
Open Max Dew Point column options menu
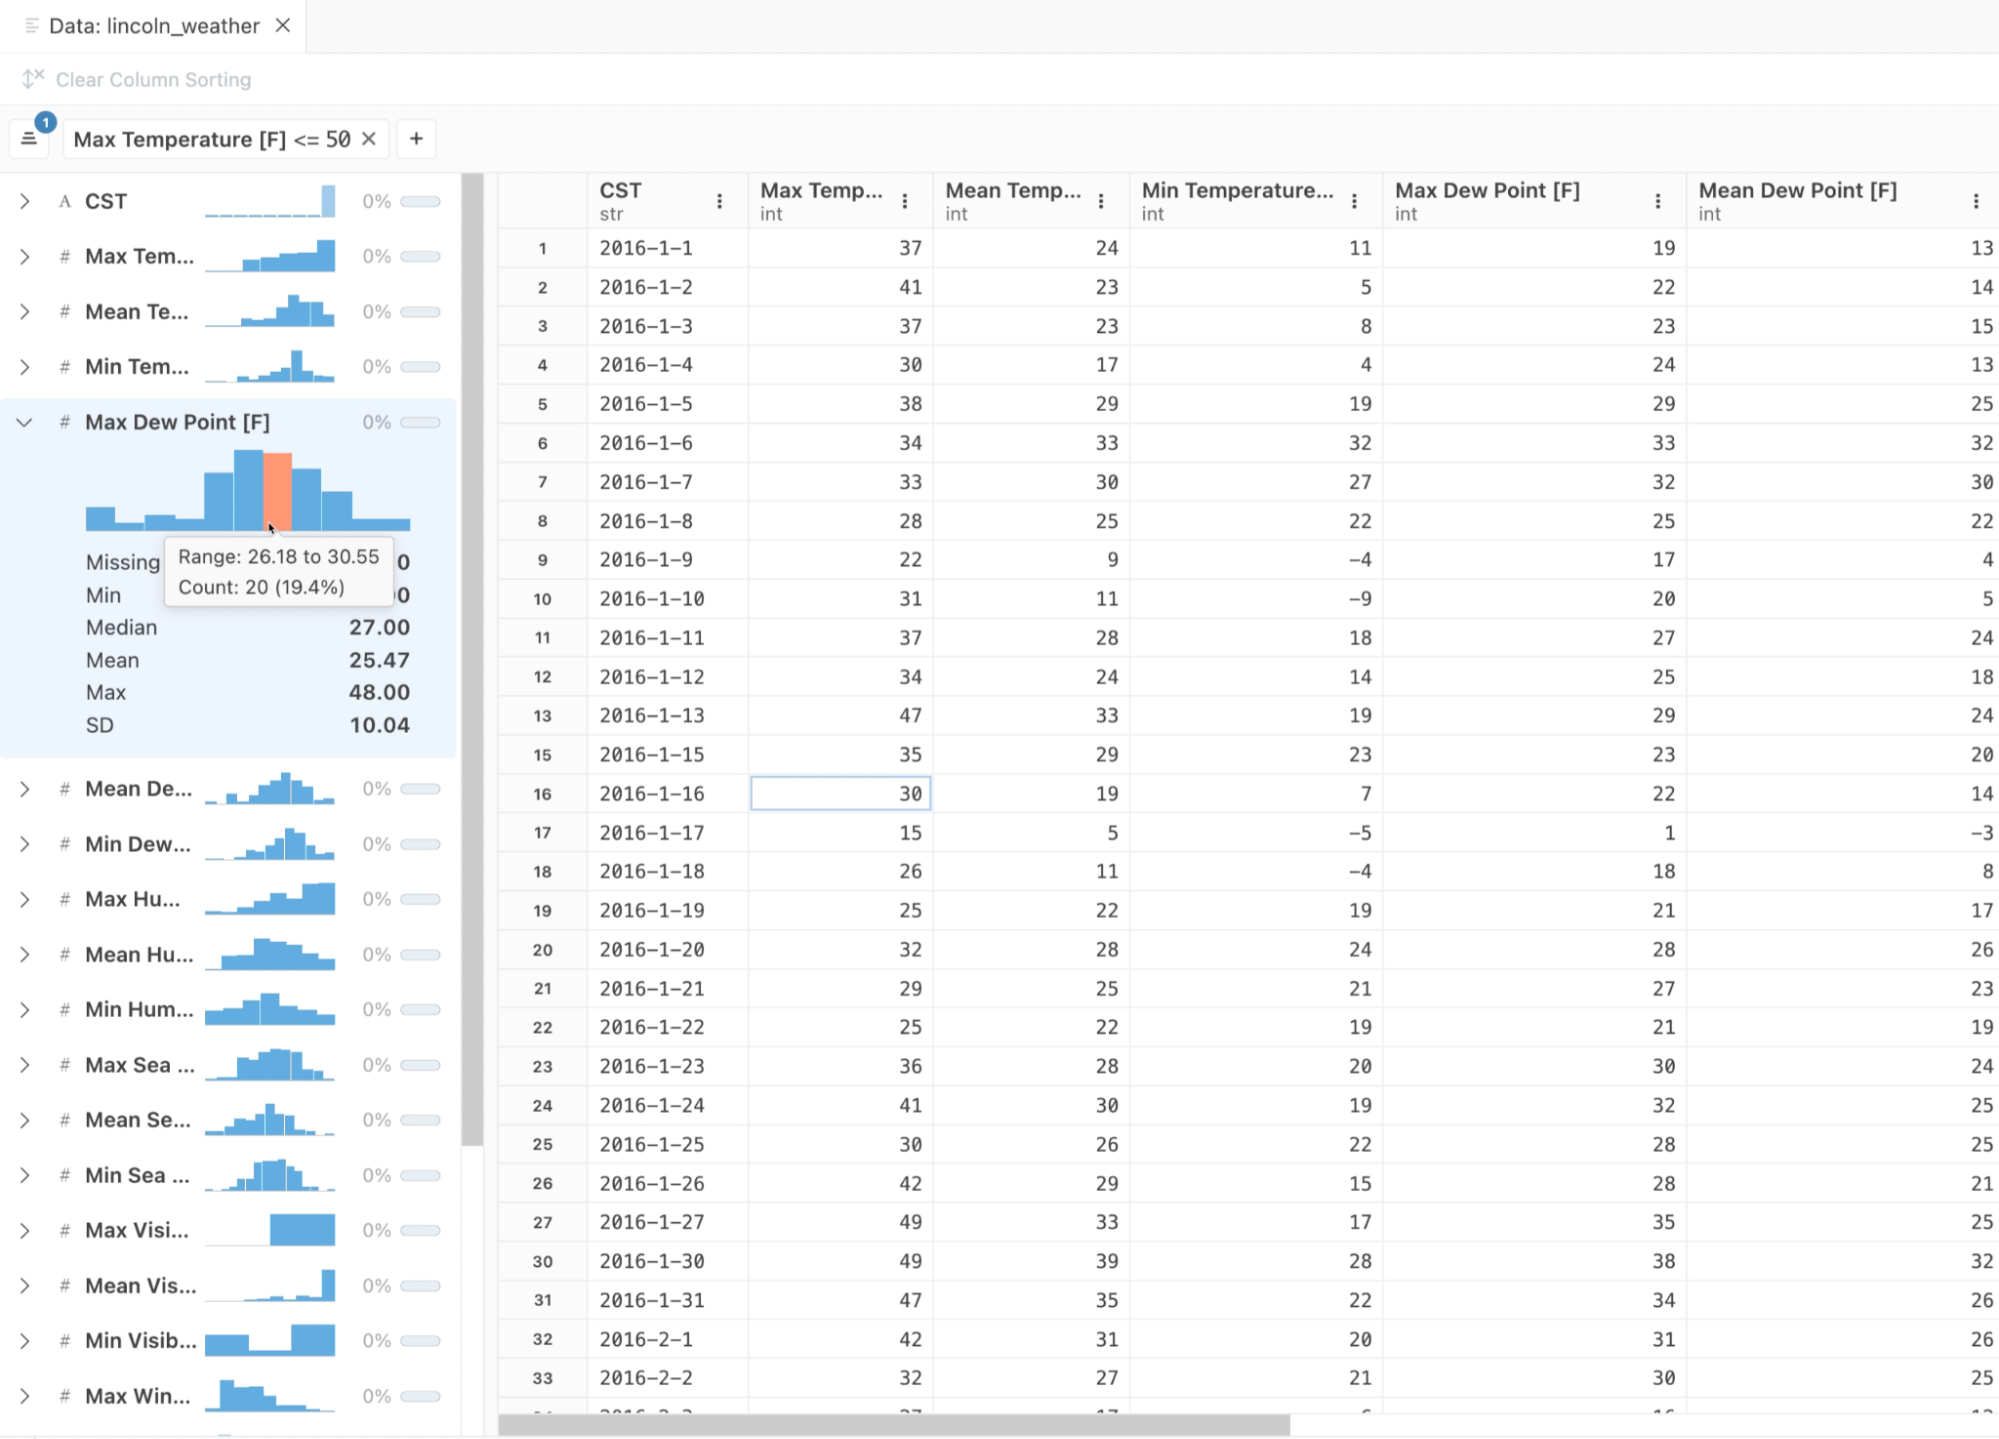coord(1657,201)
